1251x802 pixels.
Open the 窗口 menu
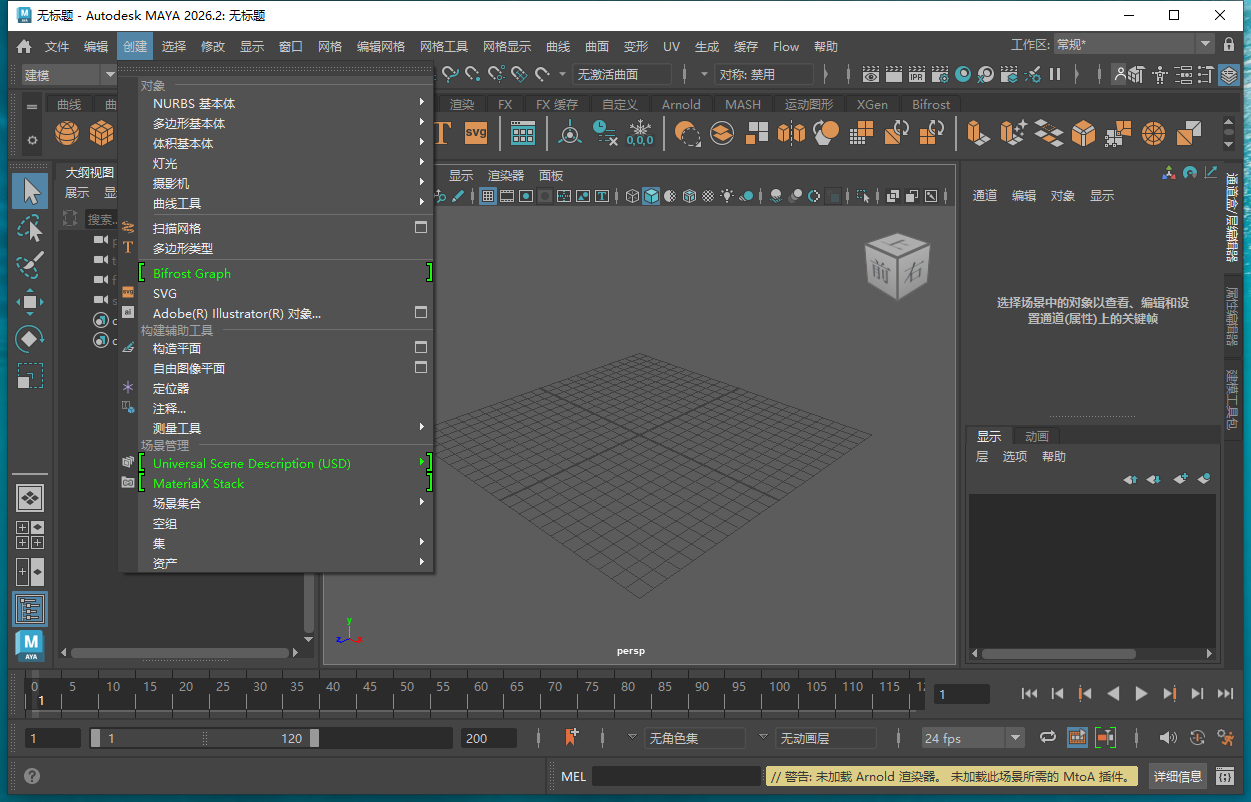pos(291,46)
